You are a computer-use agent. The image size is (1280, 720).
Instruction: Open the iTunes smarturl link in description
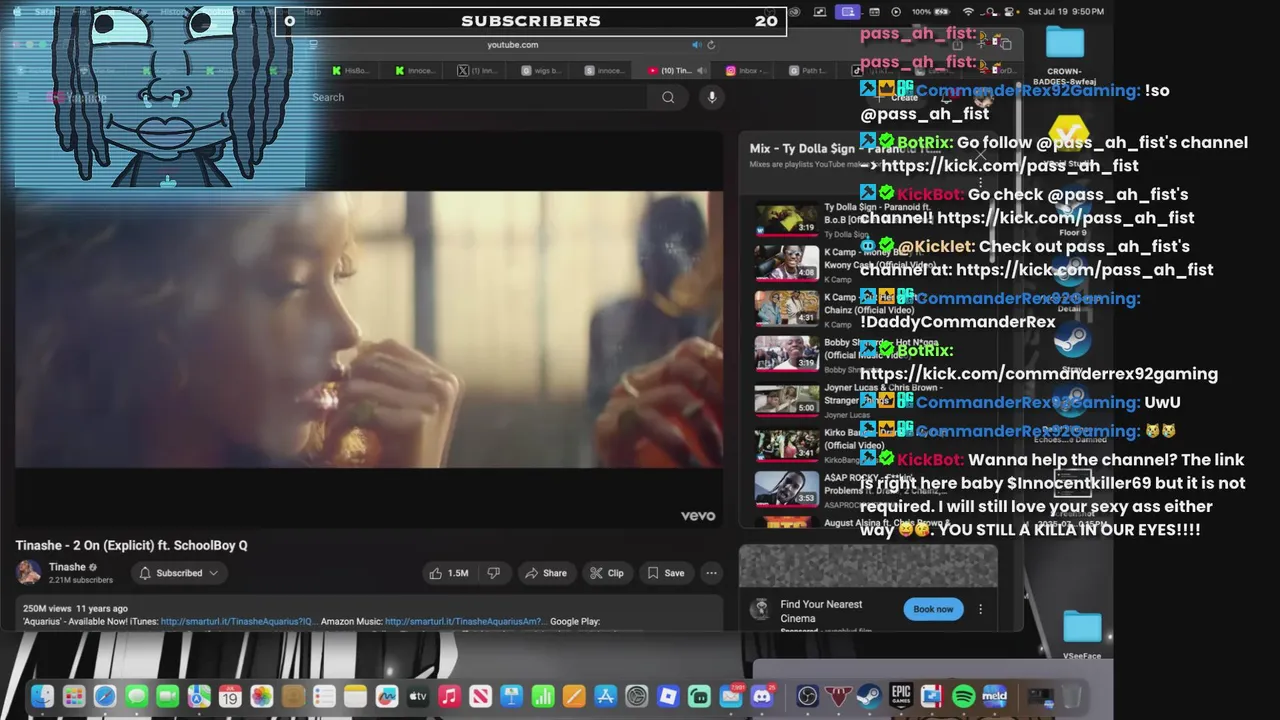(x=239, y=621)
